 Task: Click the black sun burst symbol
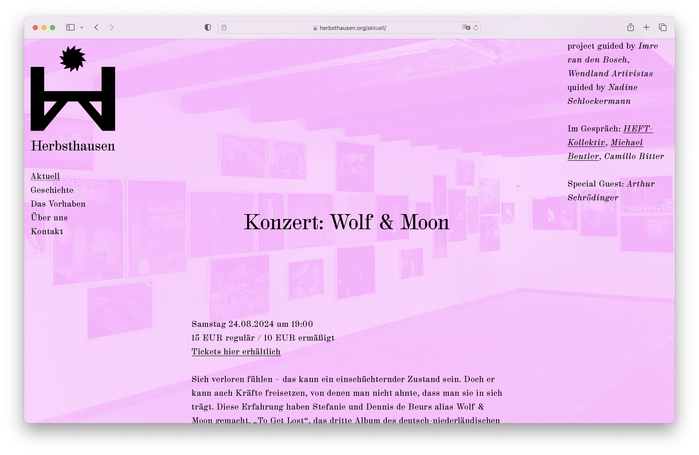coord(72,58)
